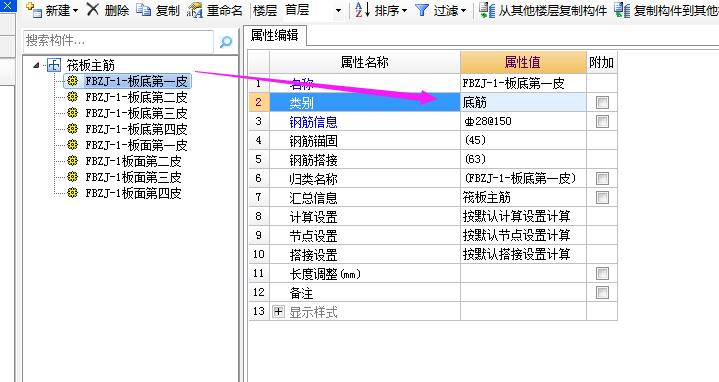The width and height of the screenshot is (719, 382).
Task: Click the 删除 button label
Action: click(x=116, y=10)
